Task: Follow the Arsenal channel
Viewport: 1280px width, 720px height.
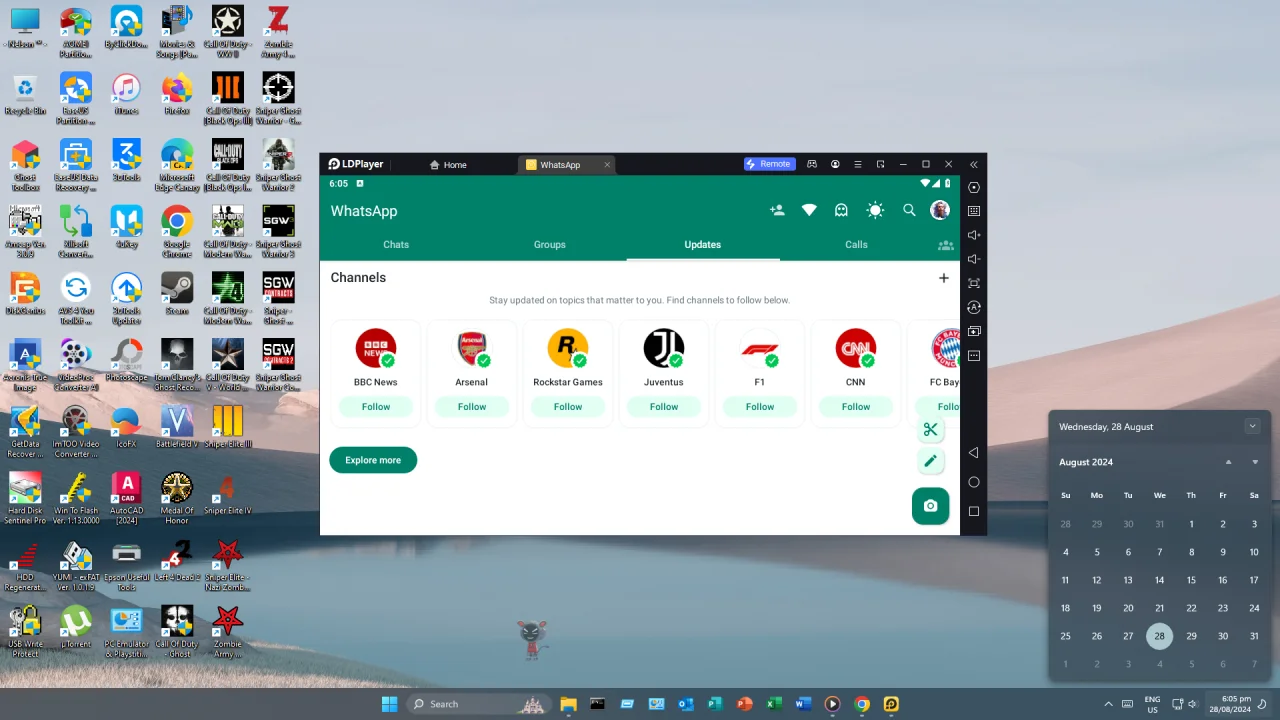Action: coord(472,407)
